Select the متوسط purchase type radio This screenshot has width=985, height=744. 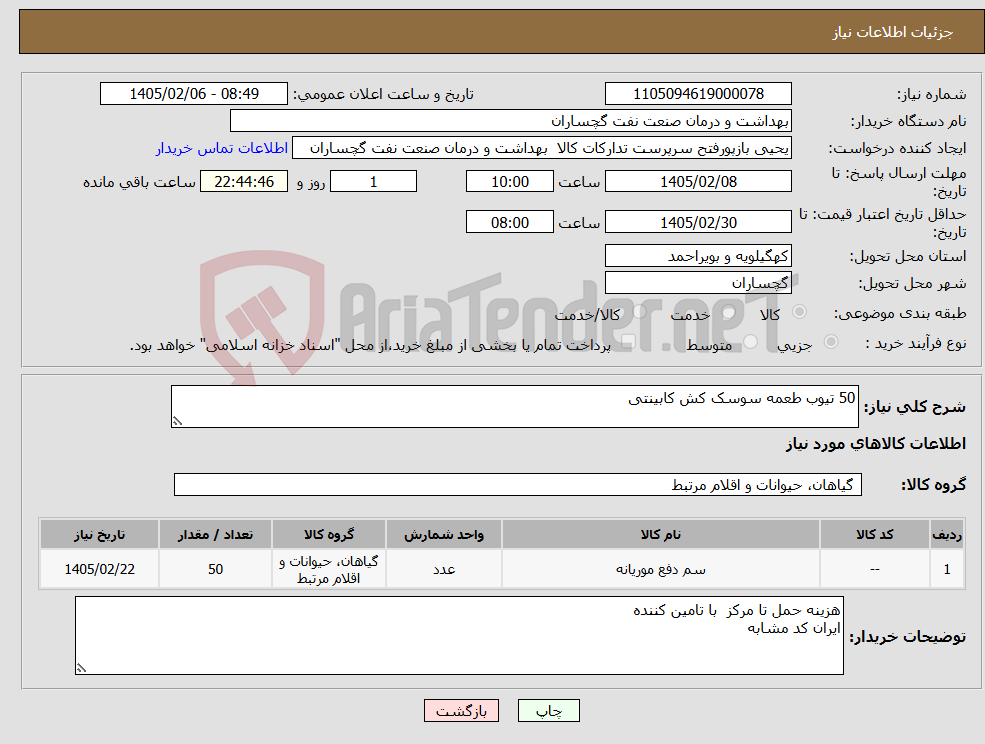pos(751,342)
